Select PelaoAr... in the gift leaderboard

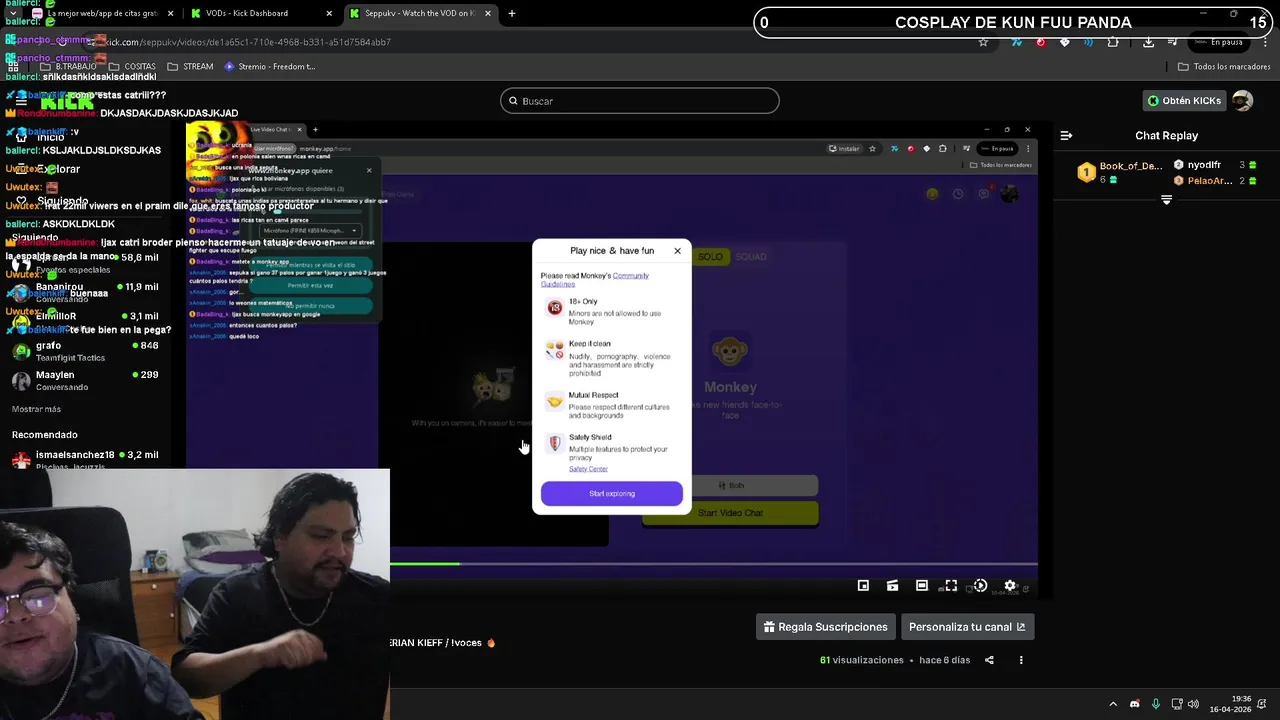(1215, 181)
